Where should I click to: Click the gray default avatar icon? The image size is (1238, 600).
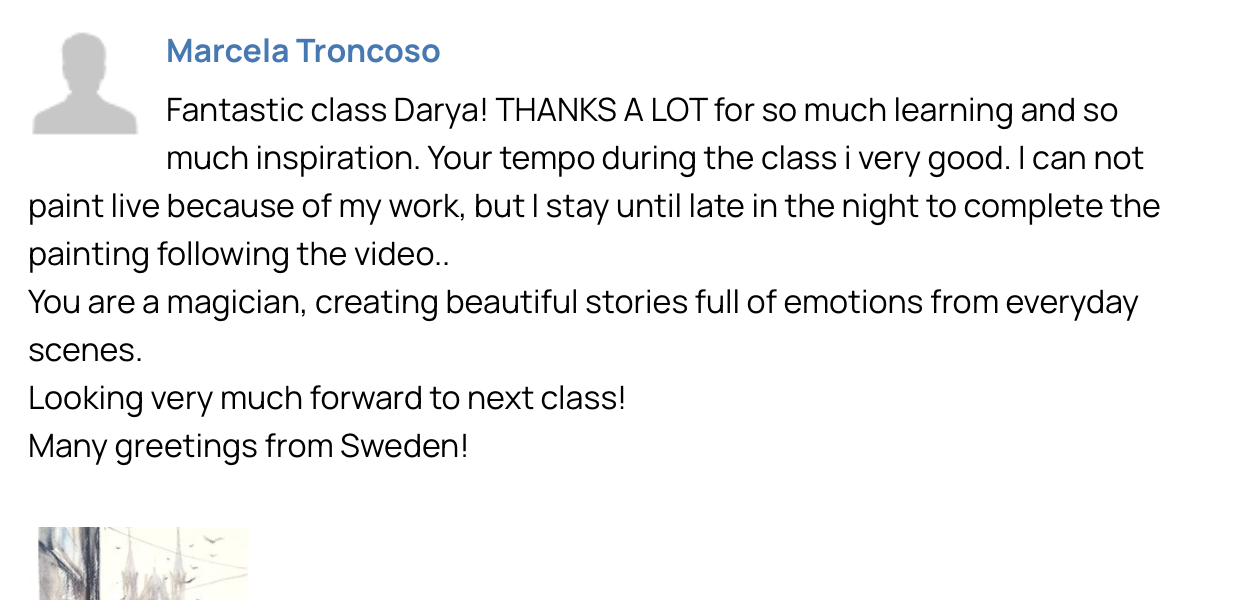click(85, 83)
